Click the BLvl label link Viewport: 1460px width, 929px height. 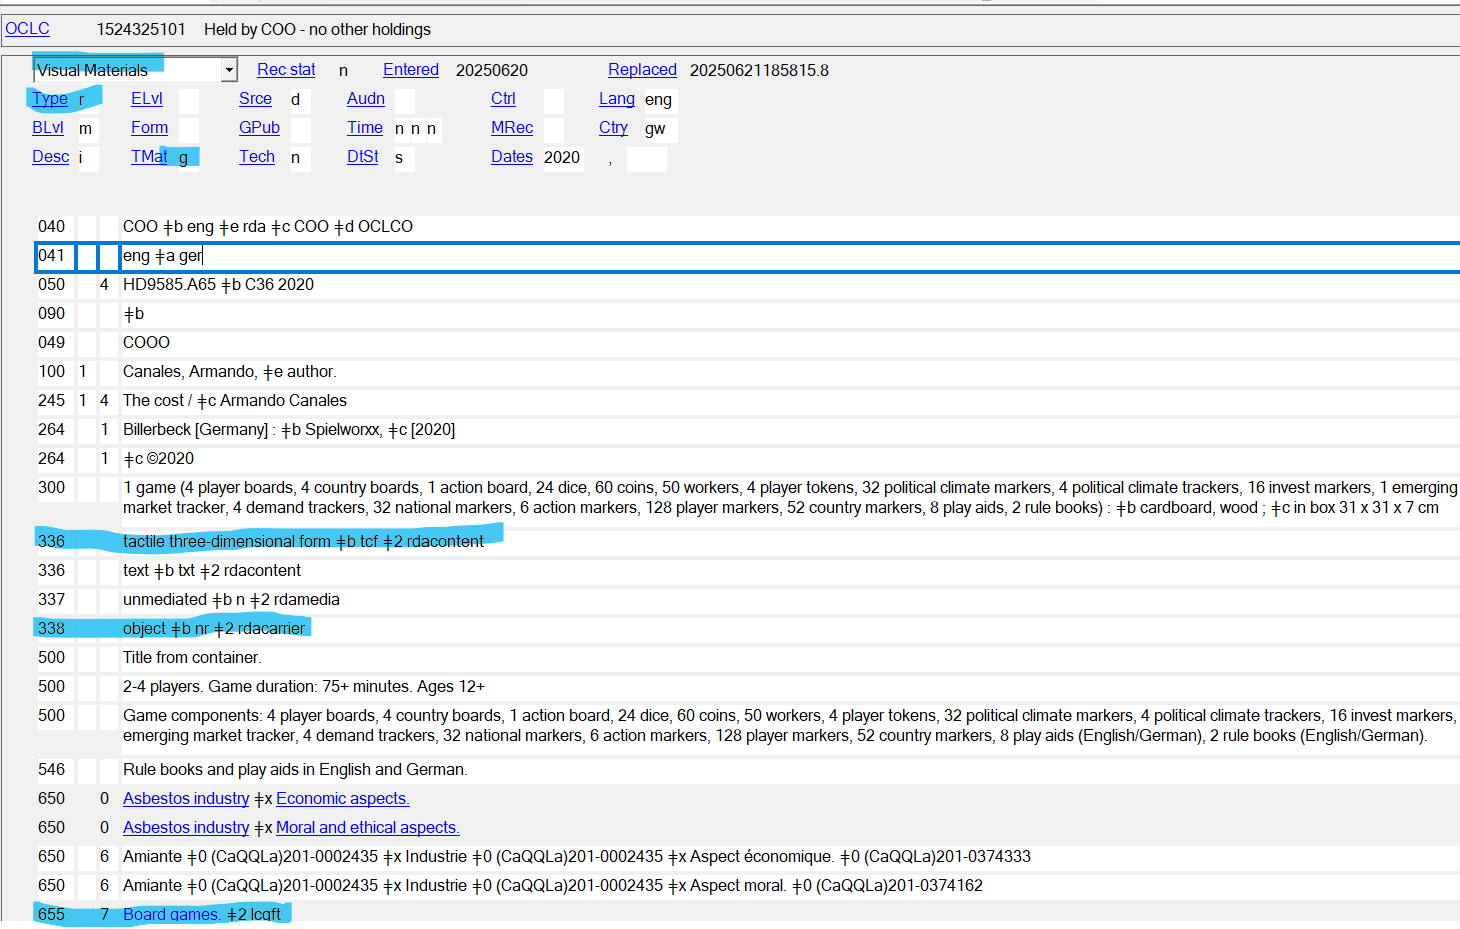(48, 128)
